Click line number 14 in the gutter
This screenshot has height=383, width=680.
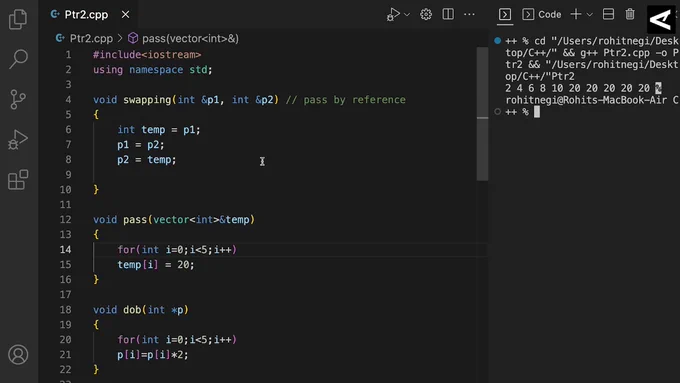[65, 250]
